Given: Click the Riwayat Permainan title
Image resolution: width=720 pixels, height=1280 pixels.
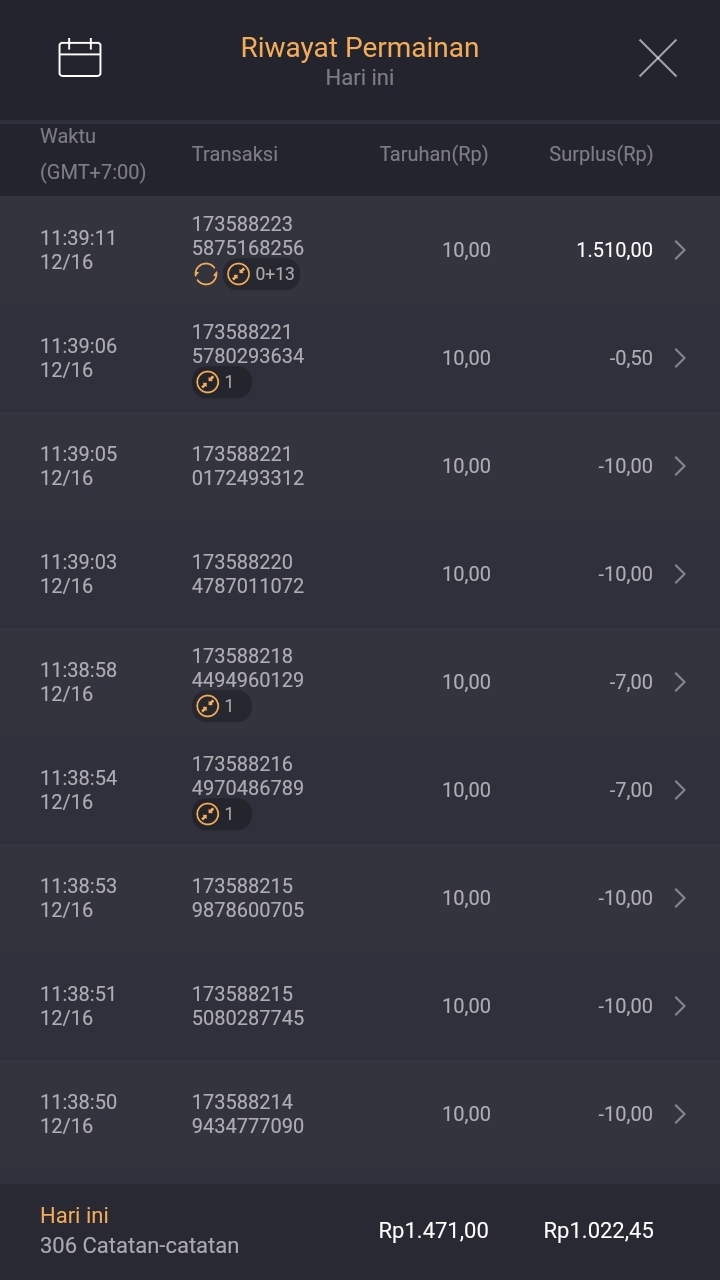Looking at the screenshot, I should (360, 48).
